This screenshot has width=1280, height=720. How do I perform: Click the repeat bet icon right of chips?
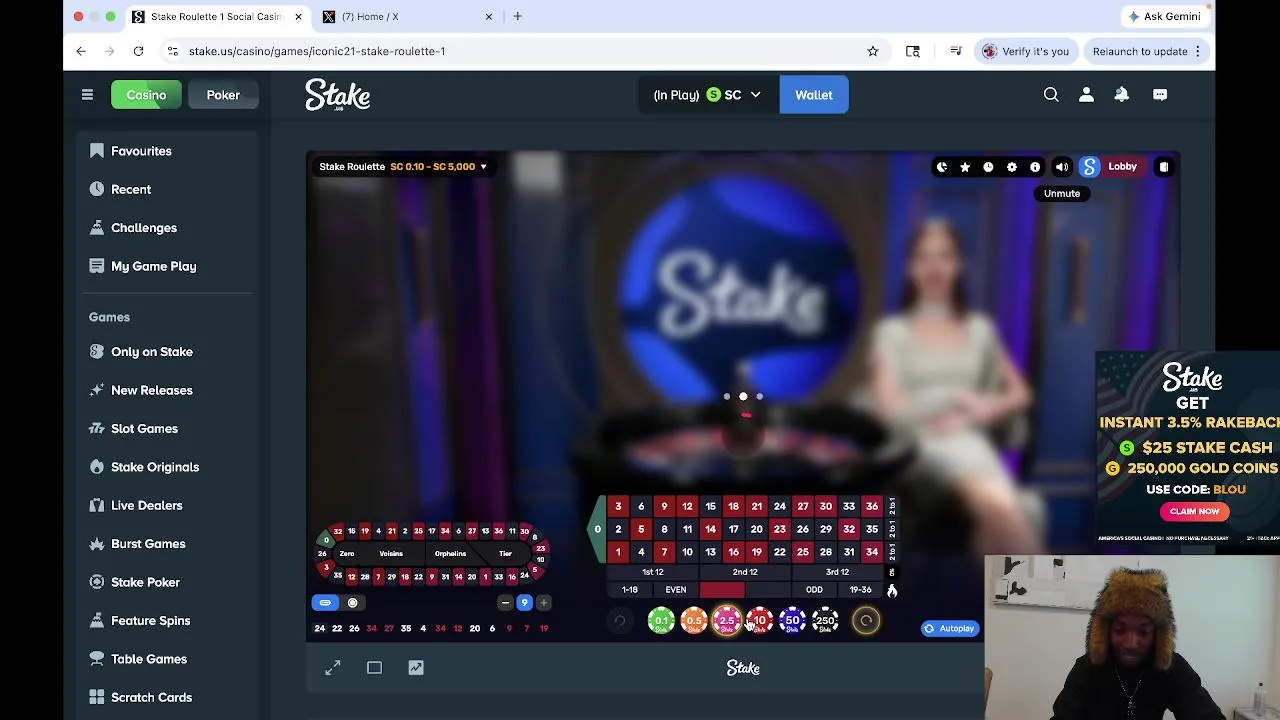(x=866, y=621)
